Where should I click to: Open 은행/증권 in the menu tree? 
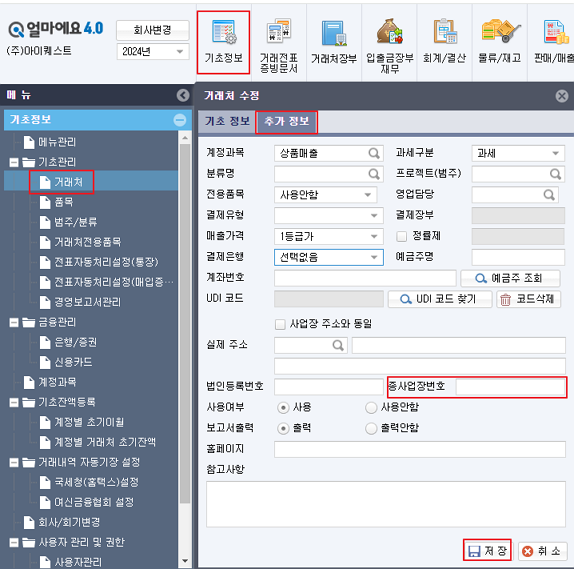point(68,342)
